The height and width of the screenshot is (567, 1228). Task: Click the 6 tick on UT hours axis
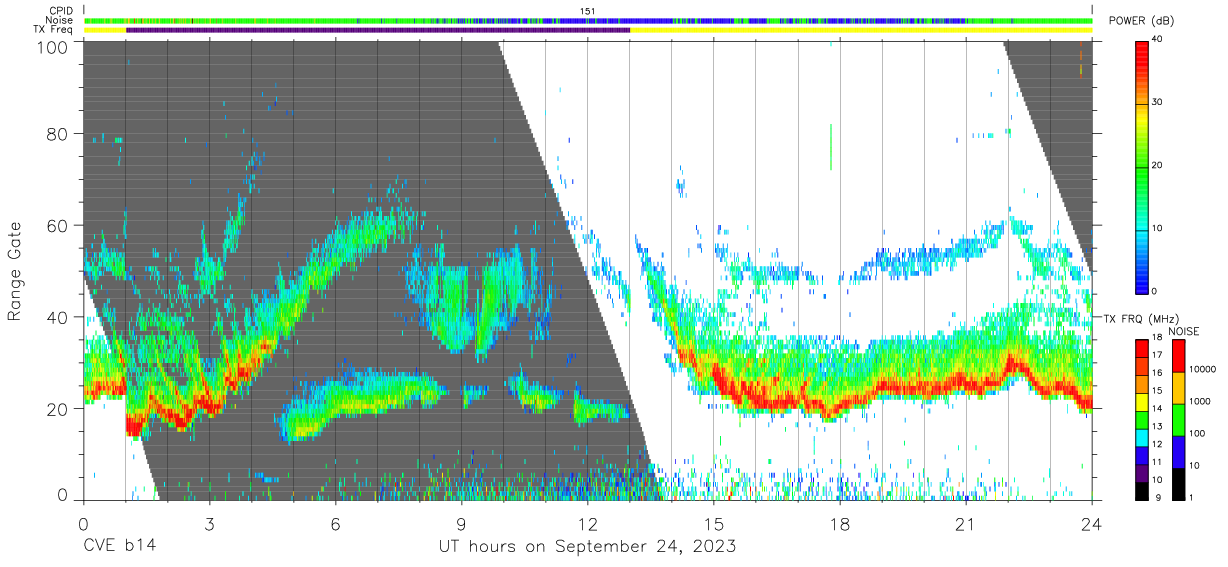click(335, 523)
